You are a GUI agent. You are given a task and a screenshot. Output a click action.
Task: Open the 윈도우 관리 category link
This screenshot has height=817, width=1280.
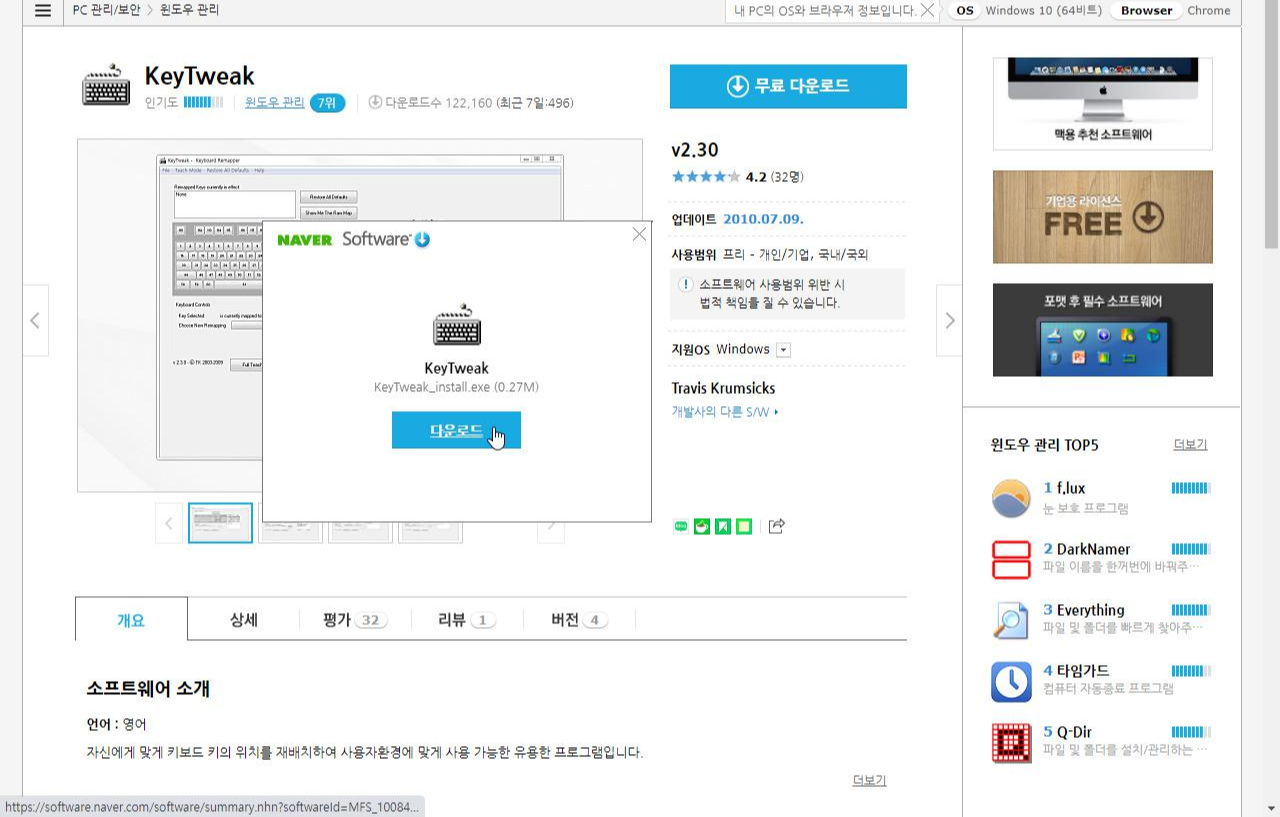275,102
